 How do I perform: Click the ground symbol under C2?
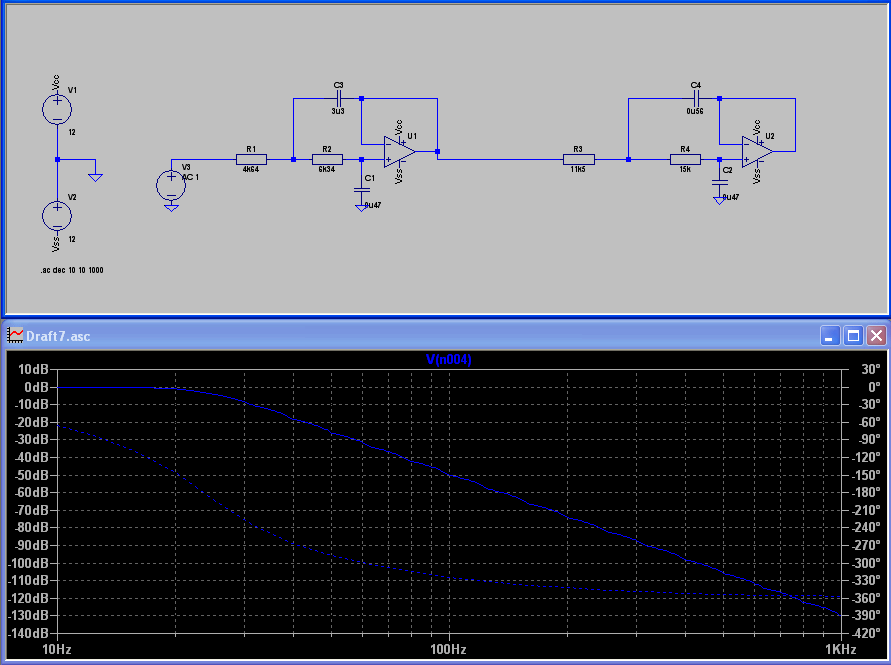[719, 200]
